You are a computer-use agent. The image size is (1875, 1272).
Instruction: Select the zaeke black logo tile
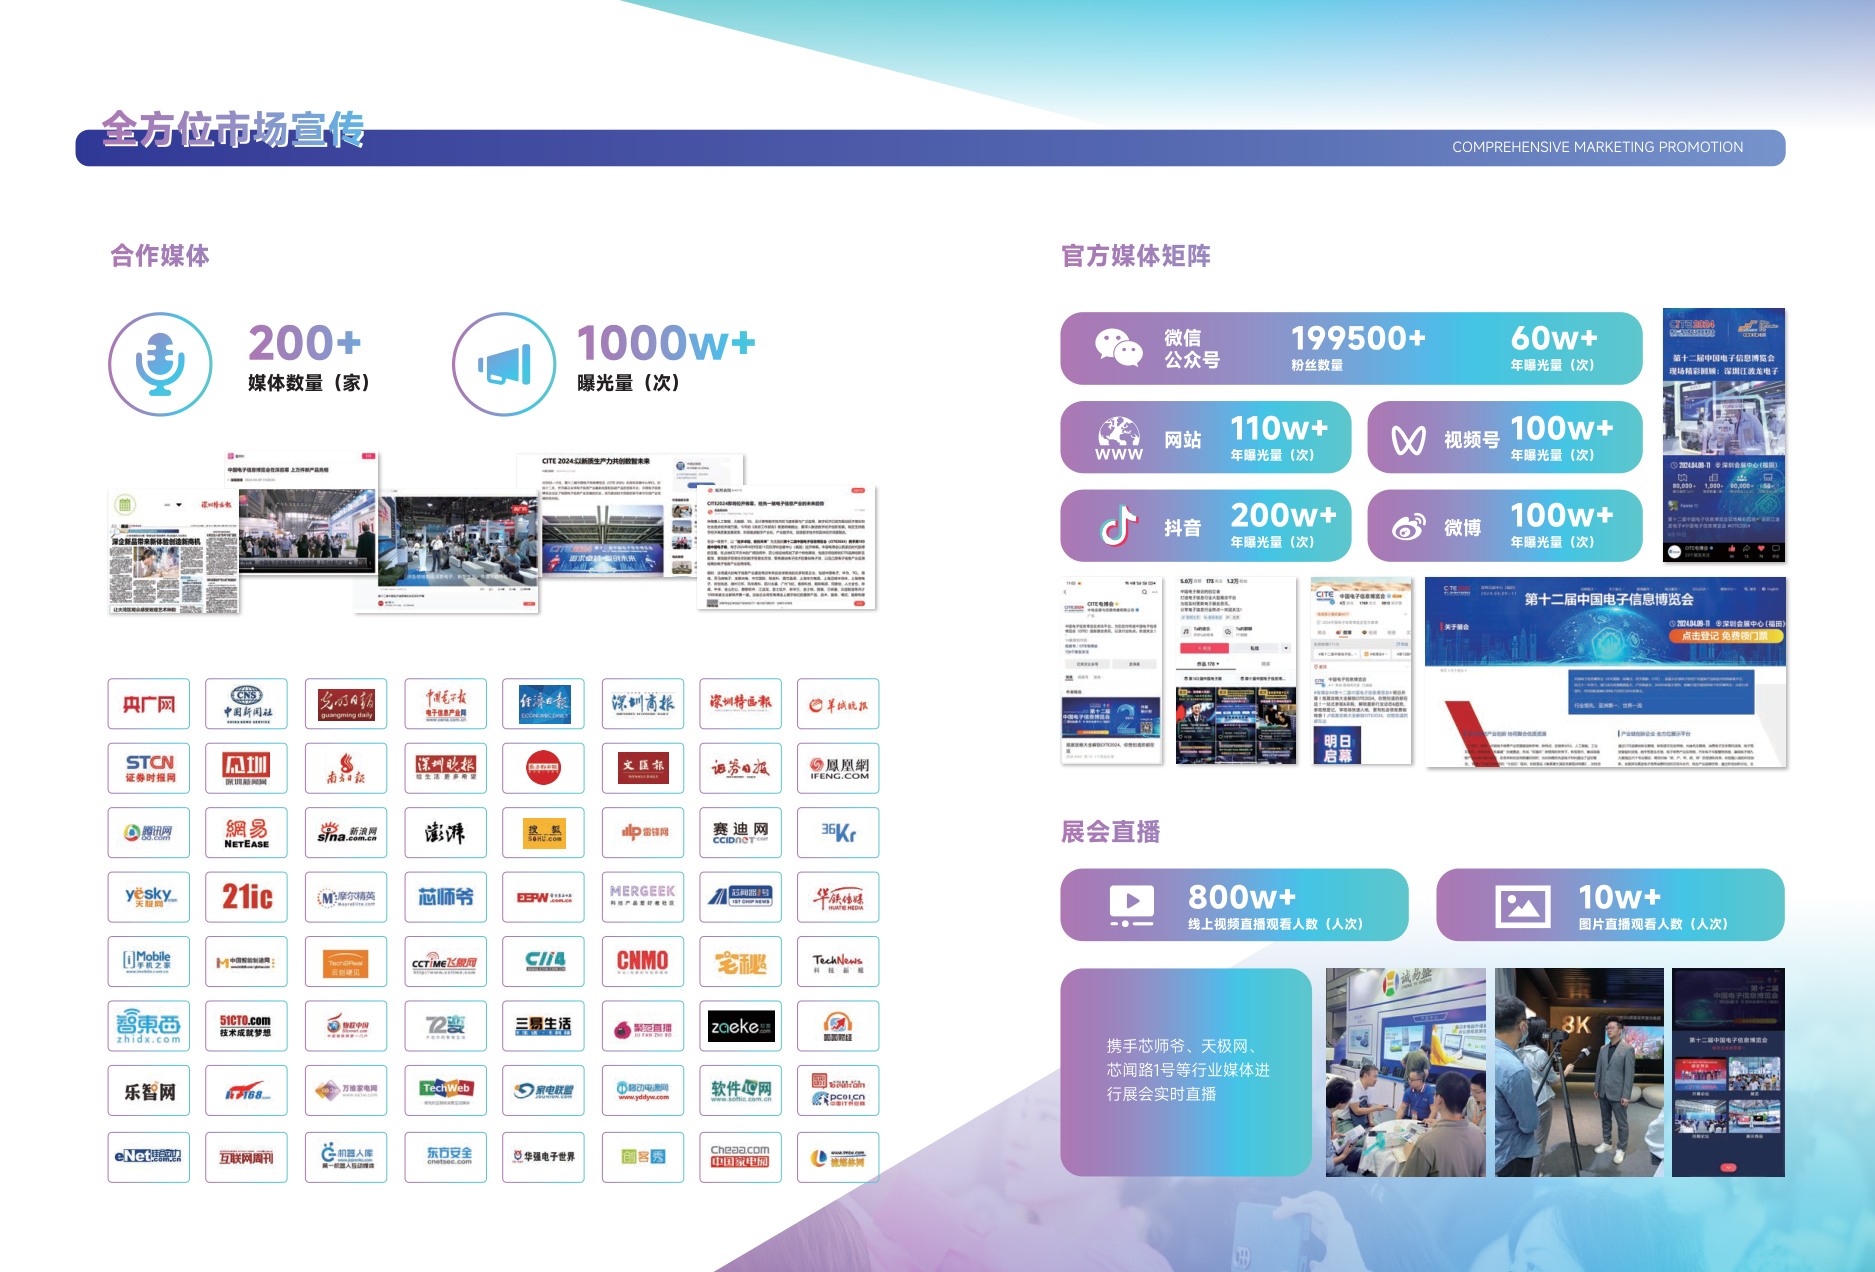tap(740, 1026)
